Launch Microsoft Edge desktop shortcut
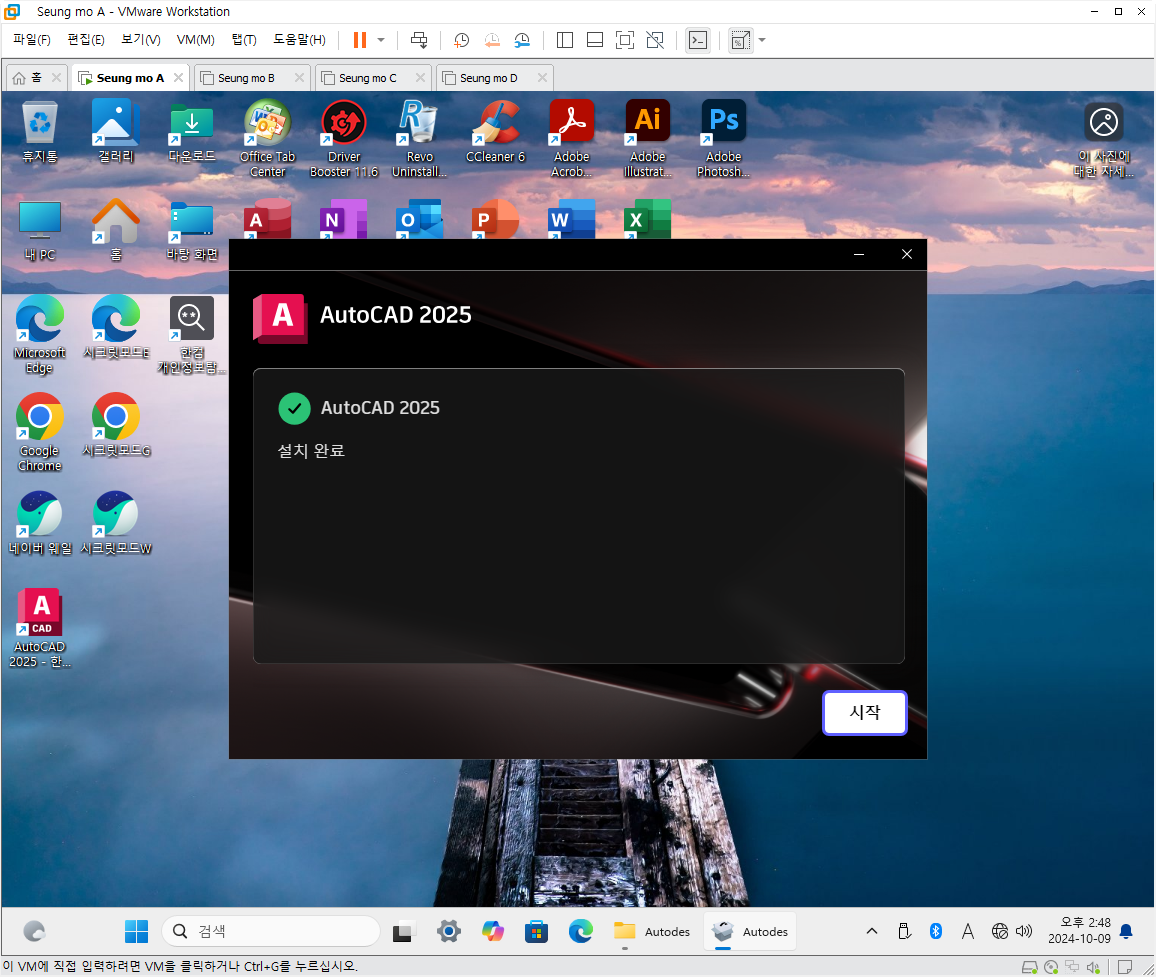Image resolution: width=1156 pixels, height=977 pixels. point(40,335)
